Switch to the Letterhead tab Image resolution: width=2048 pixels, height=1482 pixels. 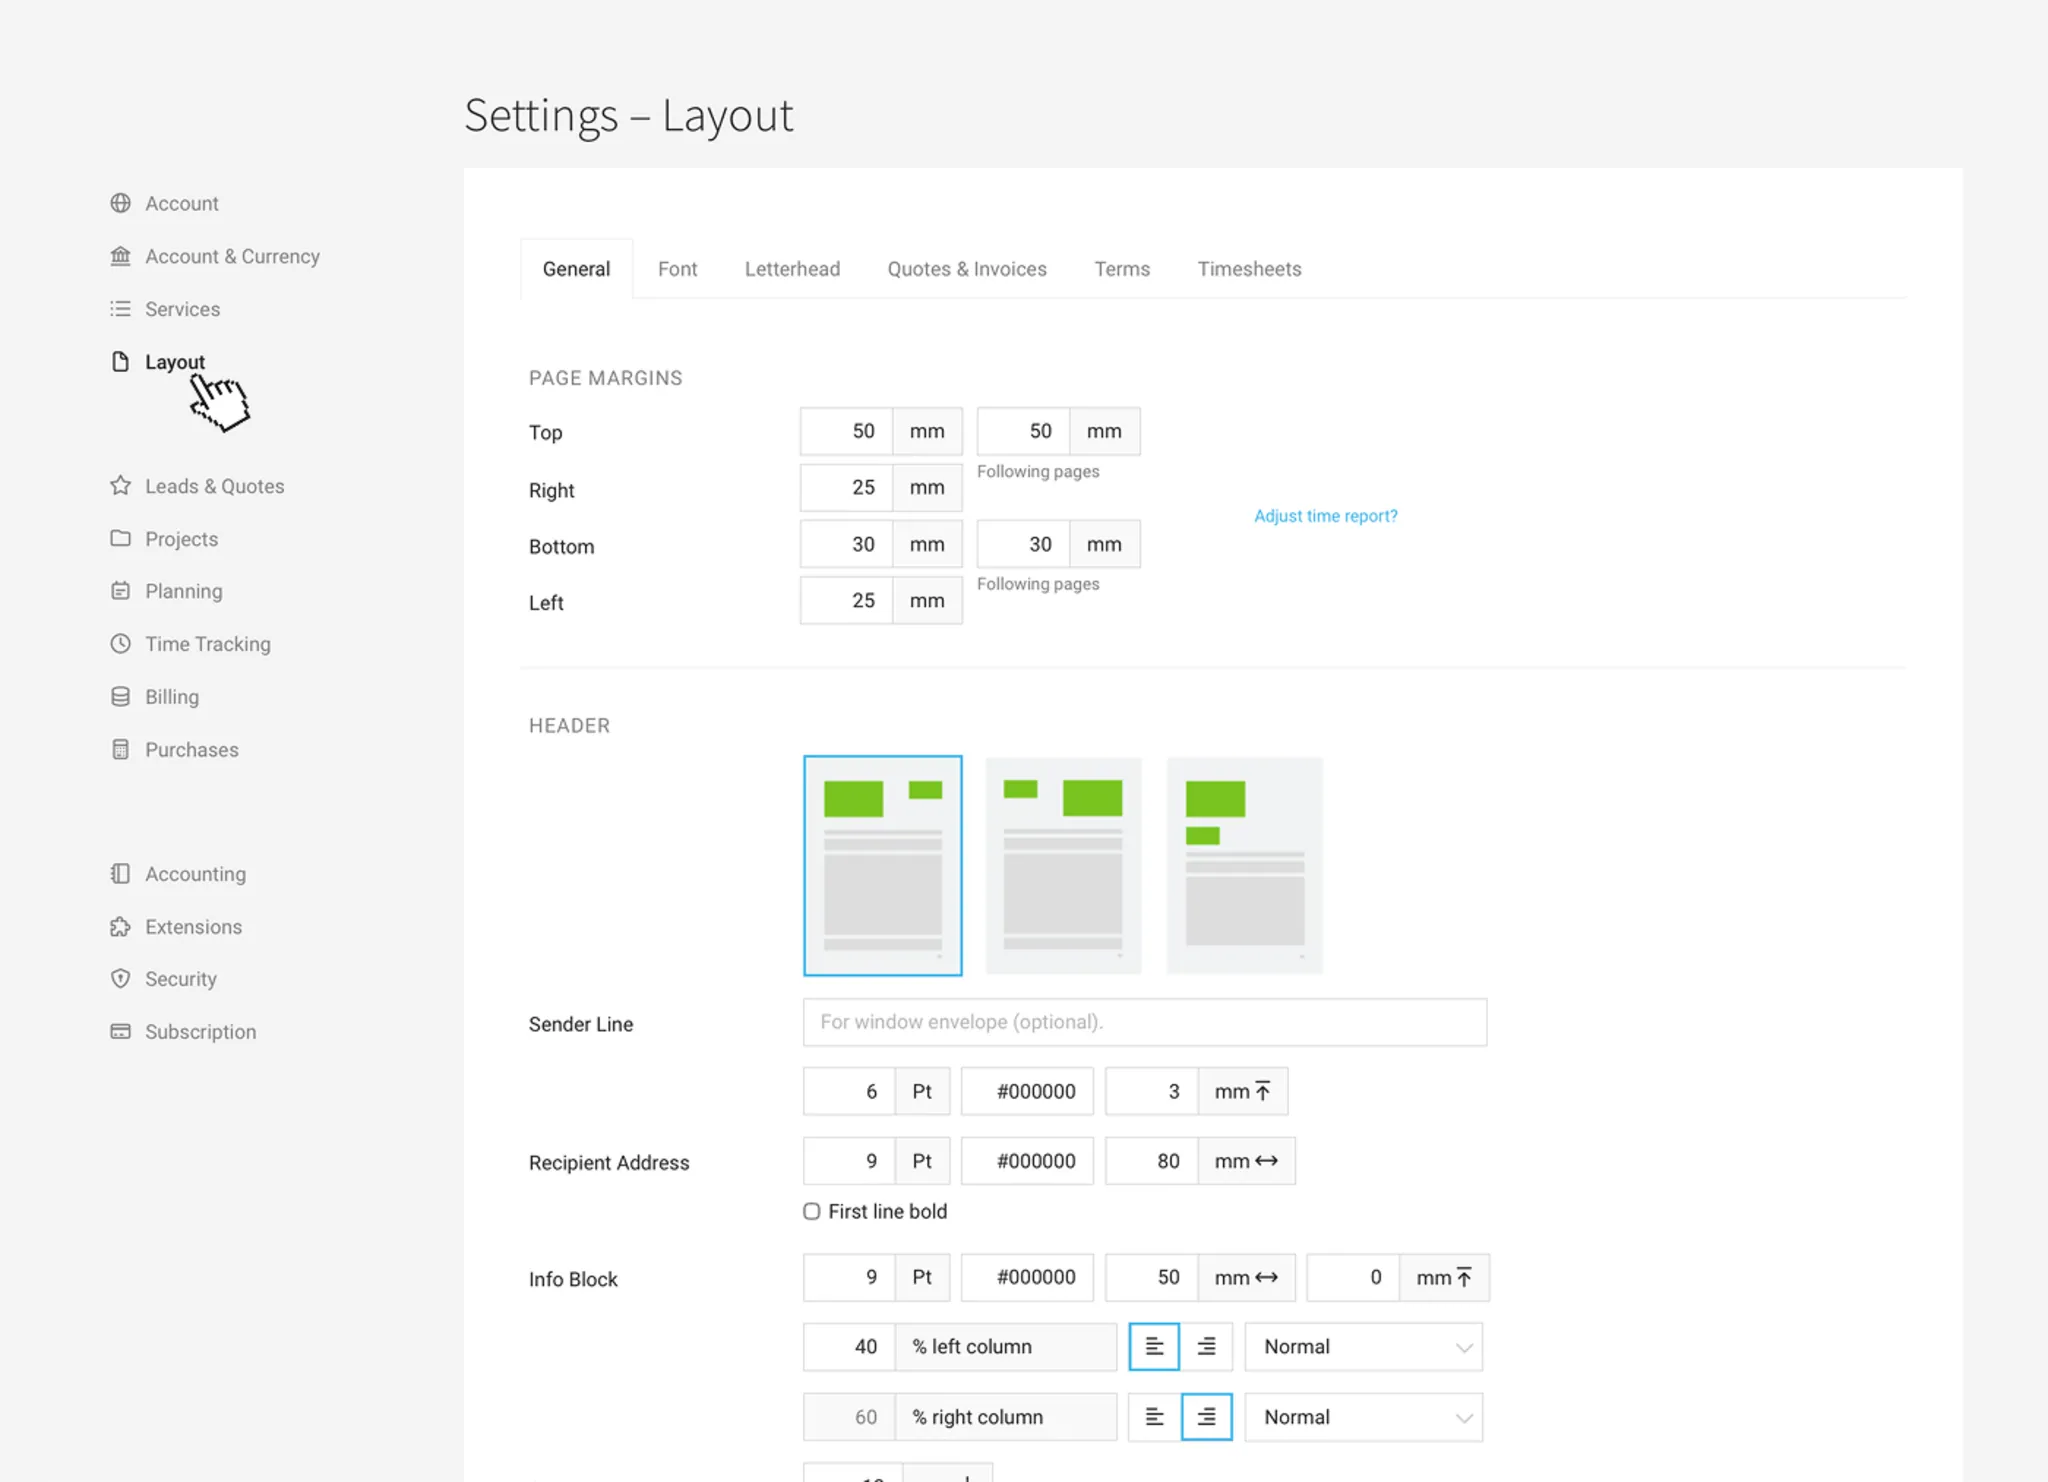click(792, 269)
